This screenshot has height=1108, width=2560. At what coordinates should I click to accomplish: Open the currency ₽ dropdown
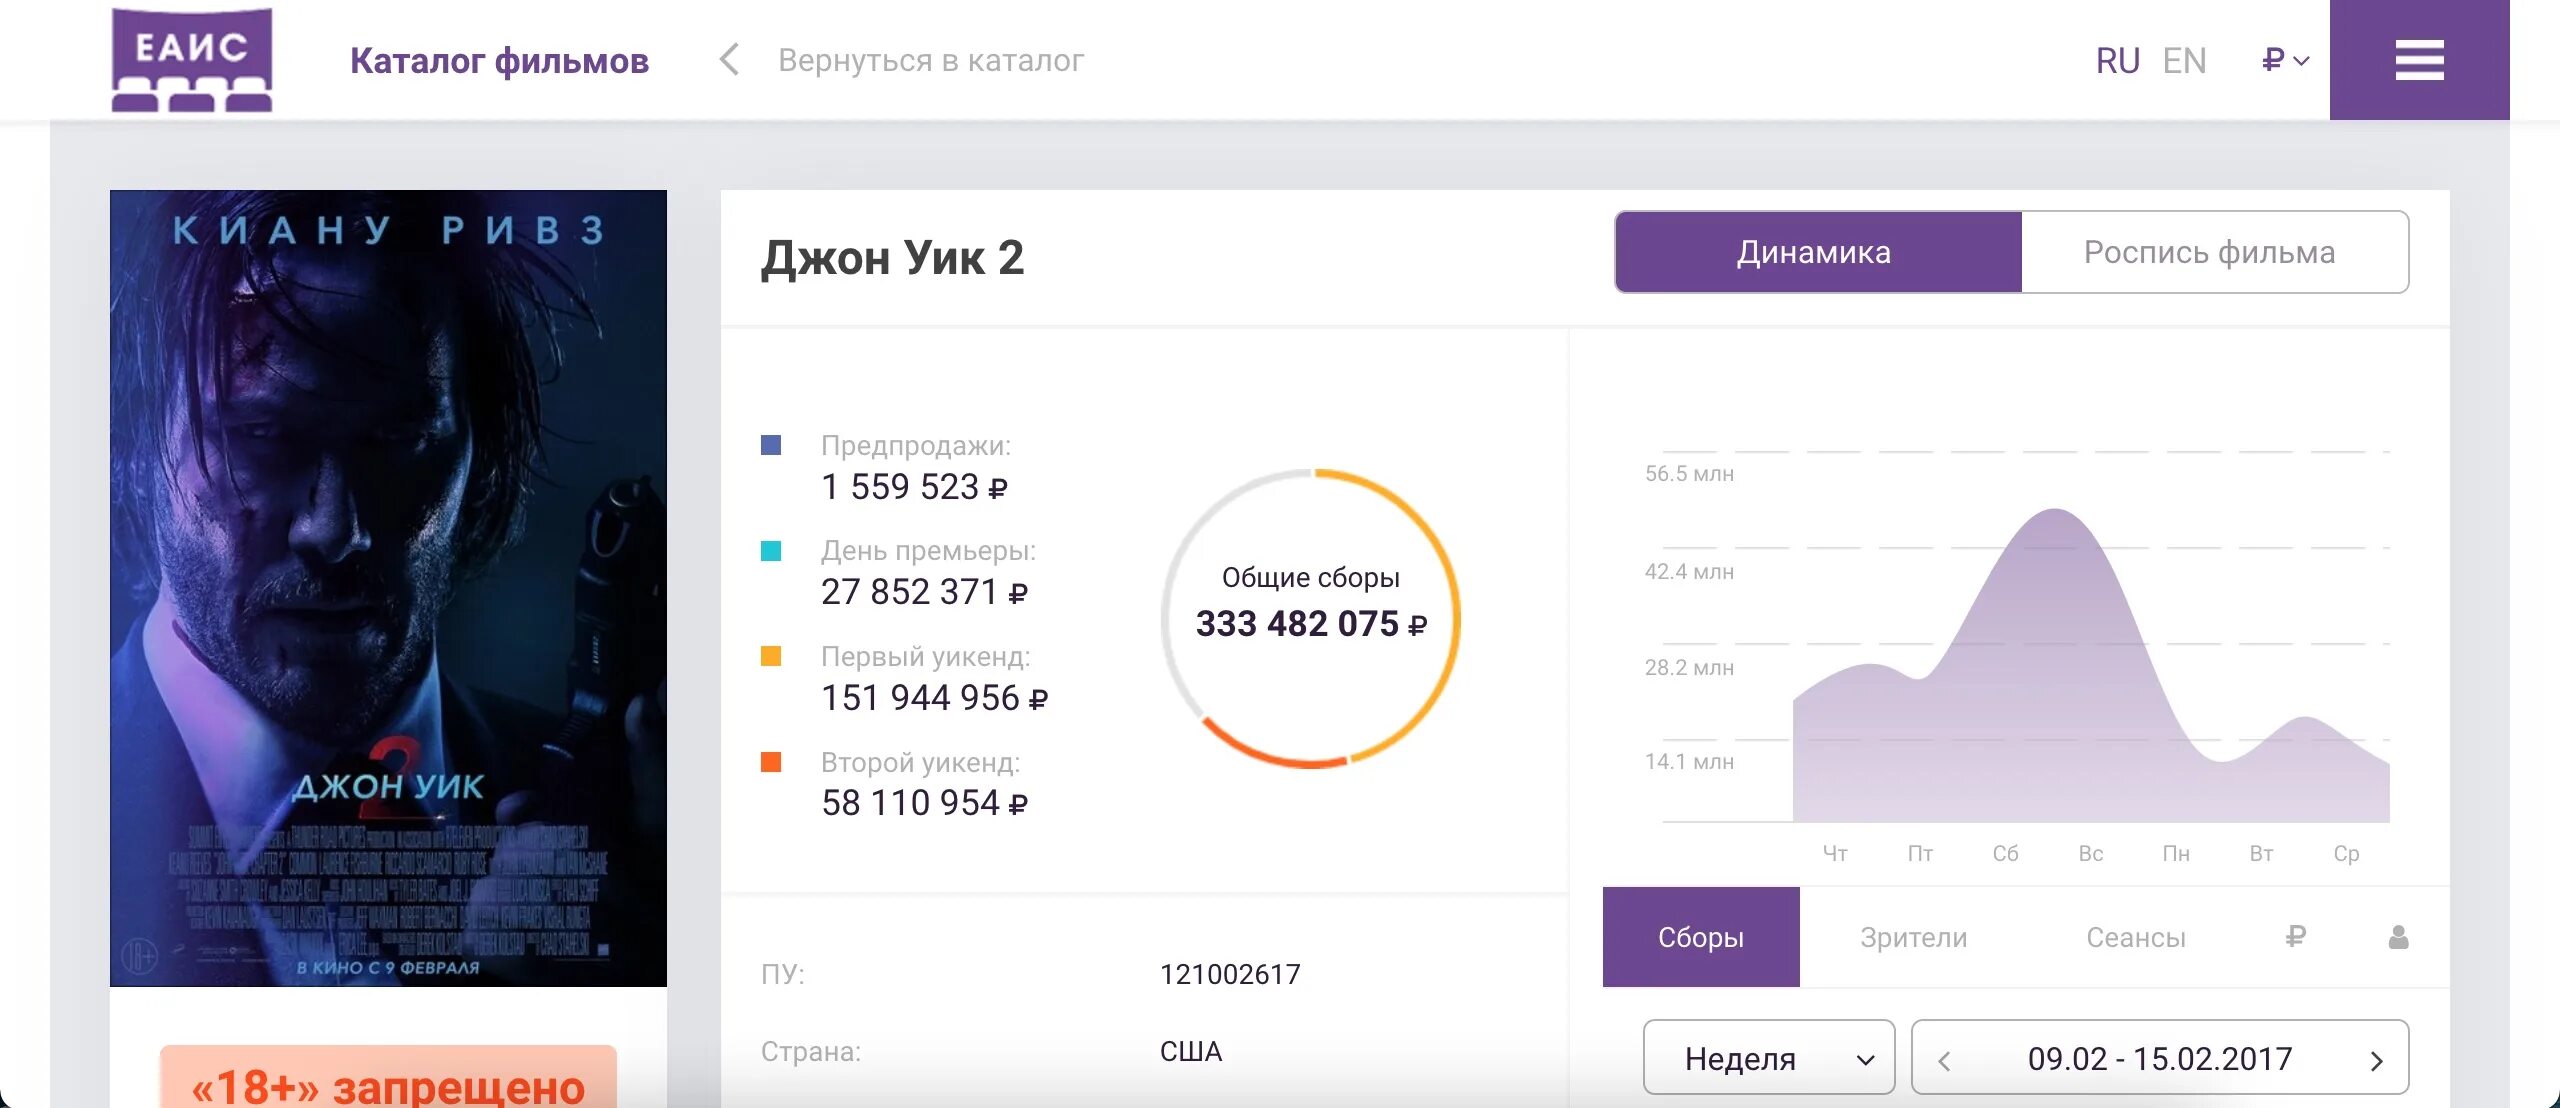(2285, 60)
